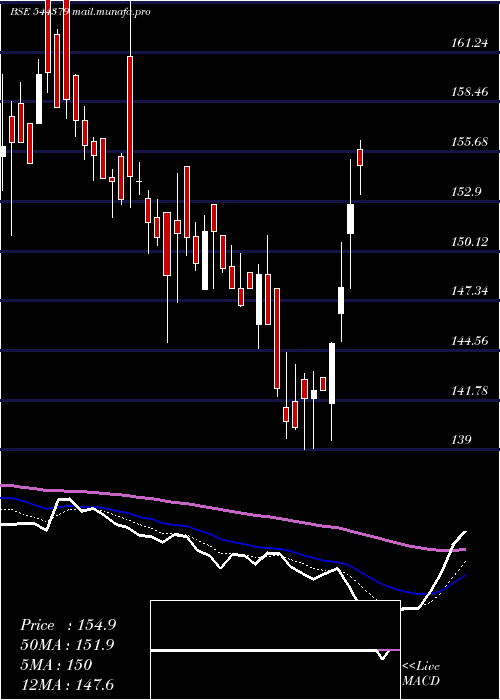Select the 161.24 price axis label
This screenshot has width=500, height=700.
point(470,43)
